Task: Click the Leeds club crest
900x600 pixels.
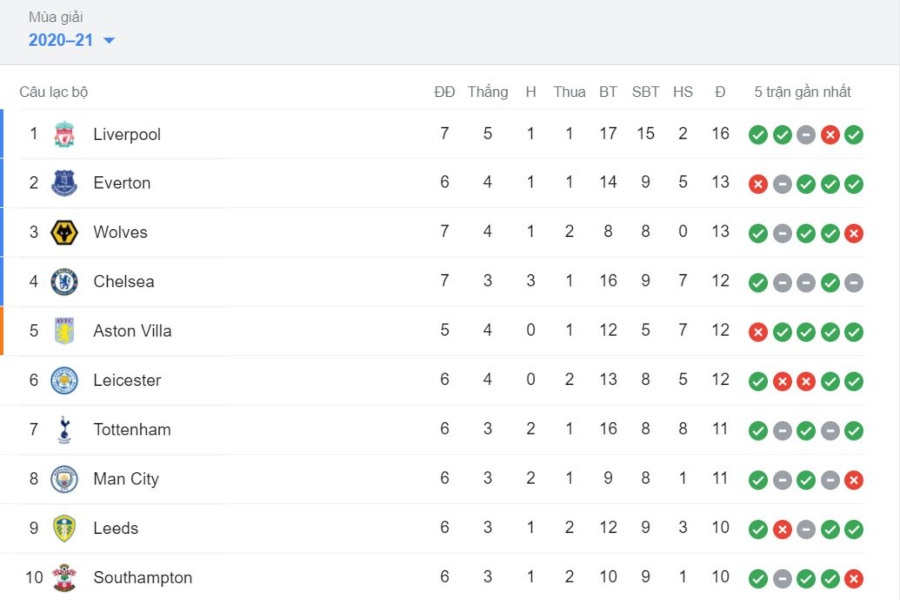Action: (65, 528)
